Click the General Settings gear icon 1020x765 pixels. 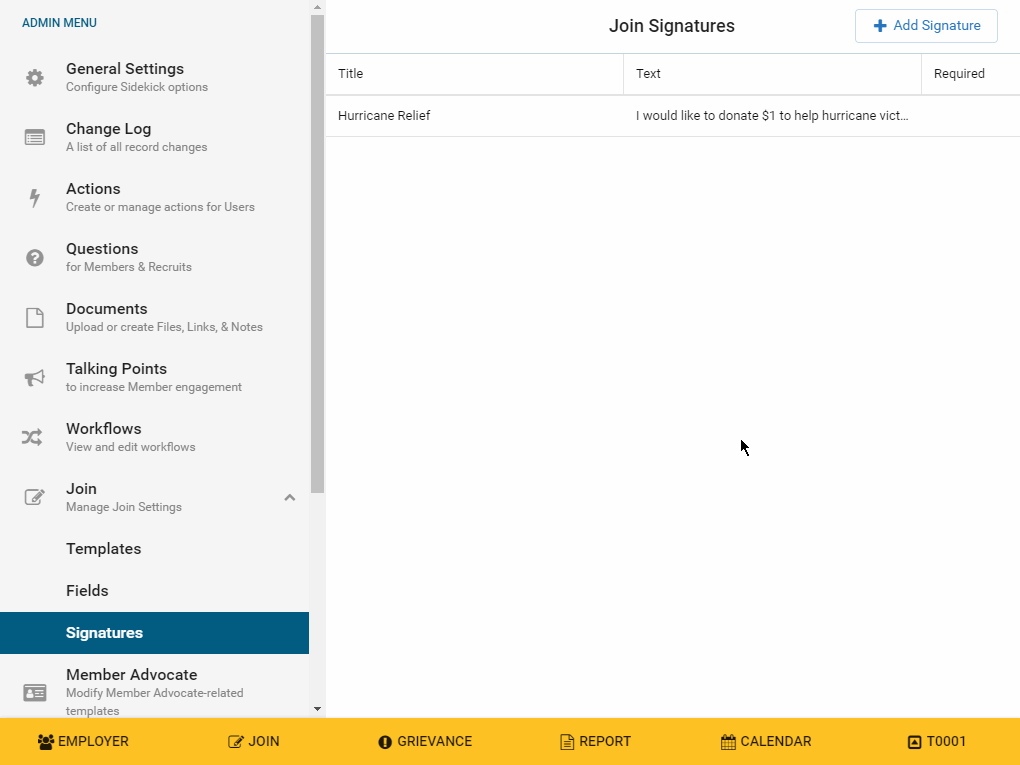click(35, 78)
